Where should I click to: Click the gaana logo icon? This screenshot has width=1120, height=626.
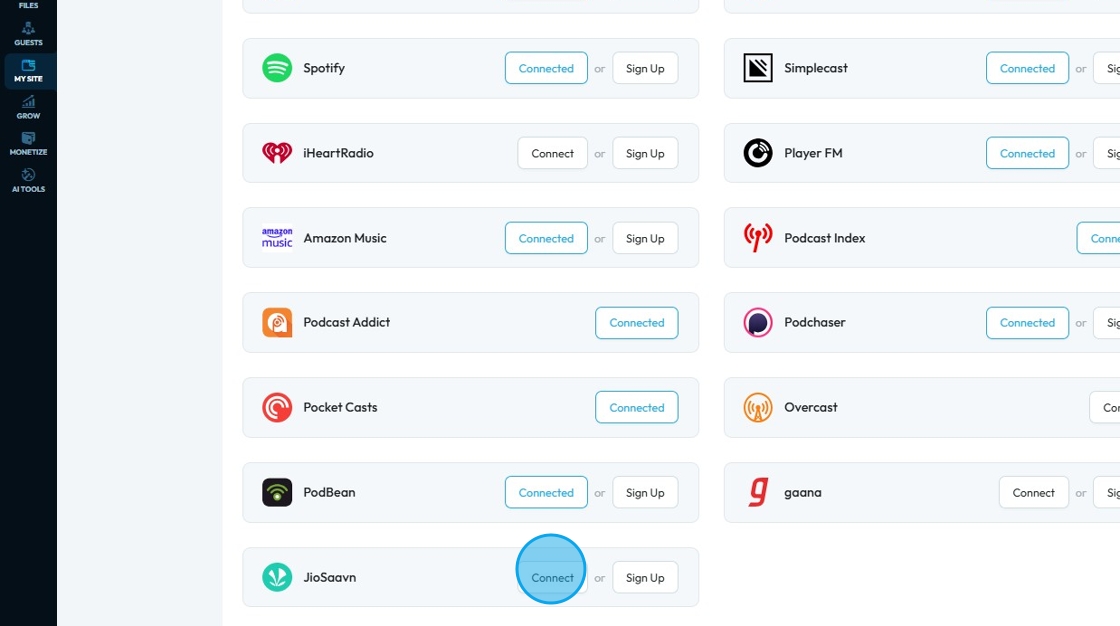coord(758,492)
